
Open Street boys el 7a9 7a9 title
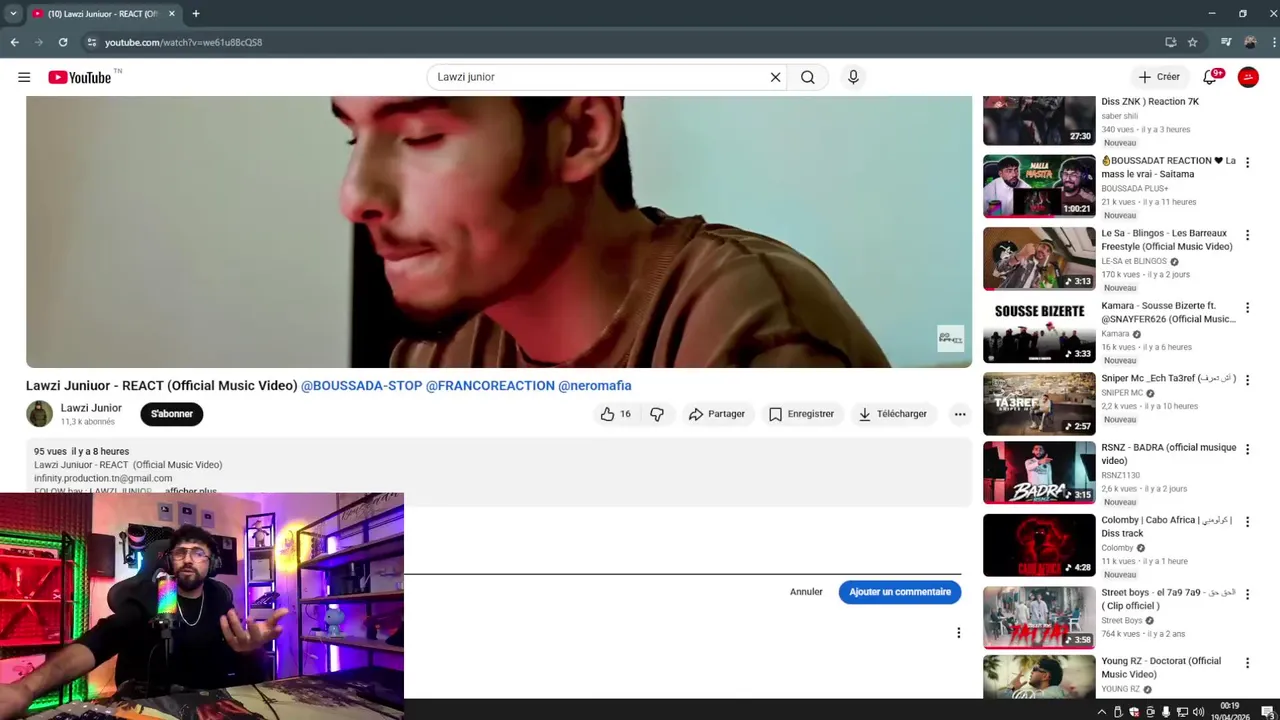[1168, 599]
